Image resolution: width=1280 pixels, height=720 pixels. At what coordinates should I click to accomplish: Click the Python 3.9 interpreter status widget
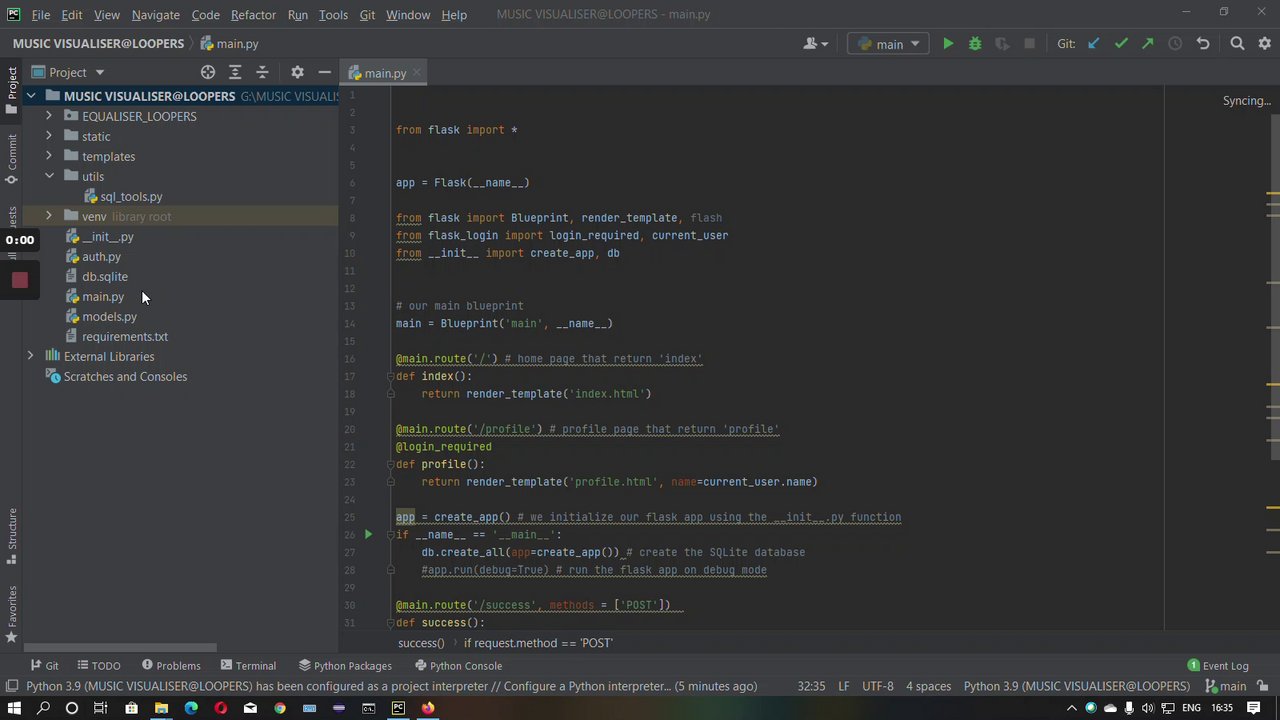pos(1076,686)
